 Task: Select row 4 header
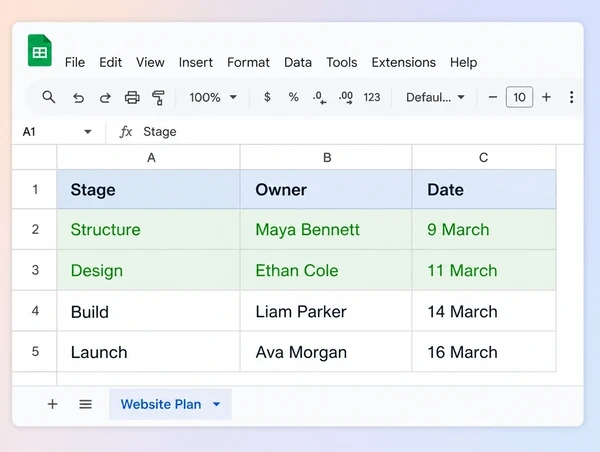click(x=34, y=311)
